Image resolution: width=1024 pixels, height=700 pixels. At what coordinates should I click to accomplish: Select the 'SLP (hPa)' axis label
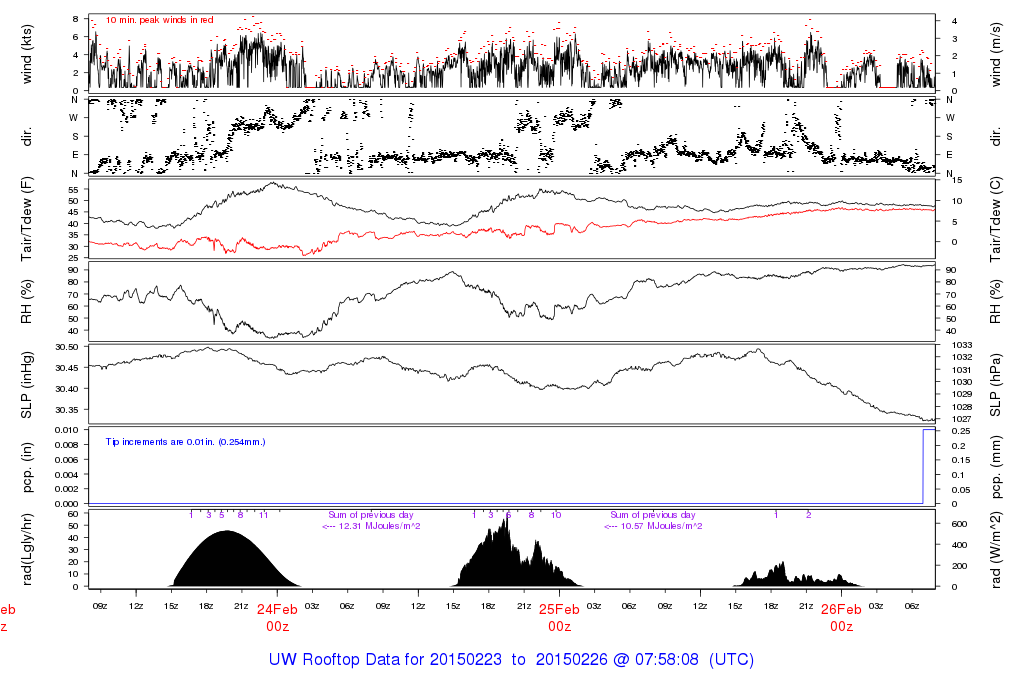(998, 383)
